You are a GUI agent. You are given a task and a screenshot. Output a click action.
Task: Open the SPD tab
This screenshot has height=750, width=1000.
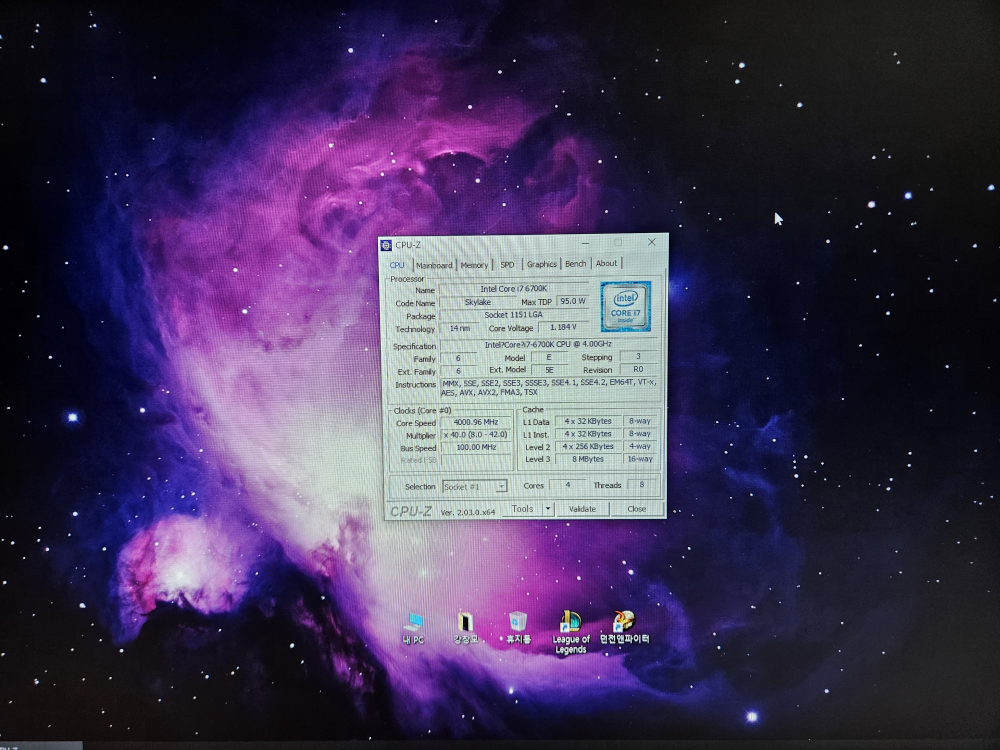(x=507, y=265)
